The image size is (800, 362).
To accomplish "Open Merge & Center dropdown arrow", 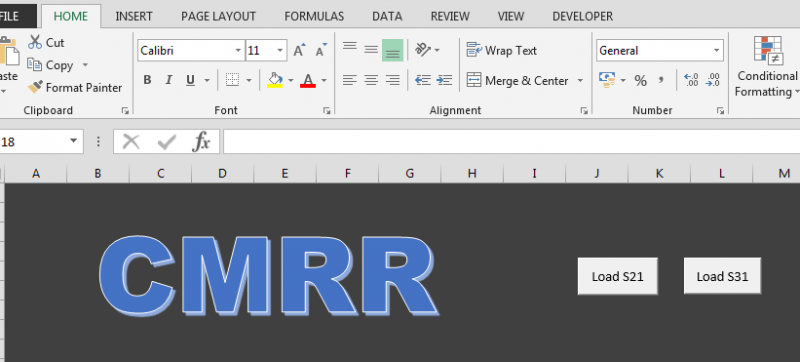I will point(580,81).
